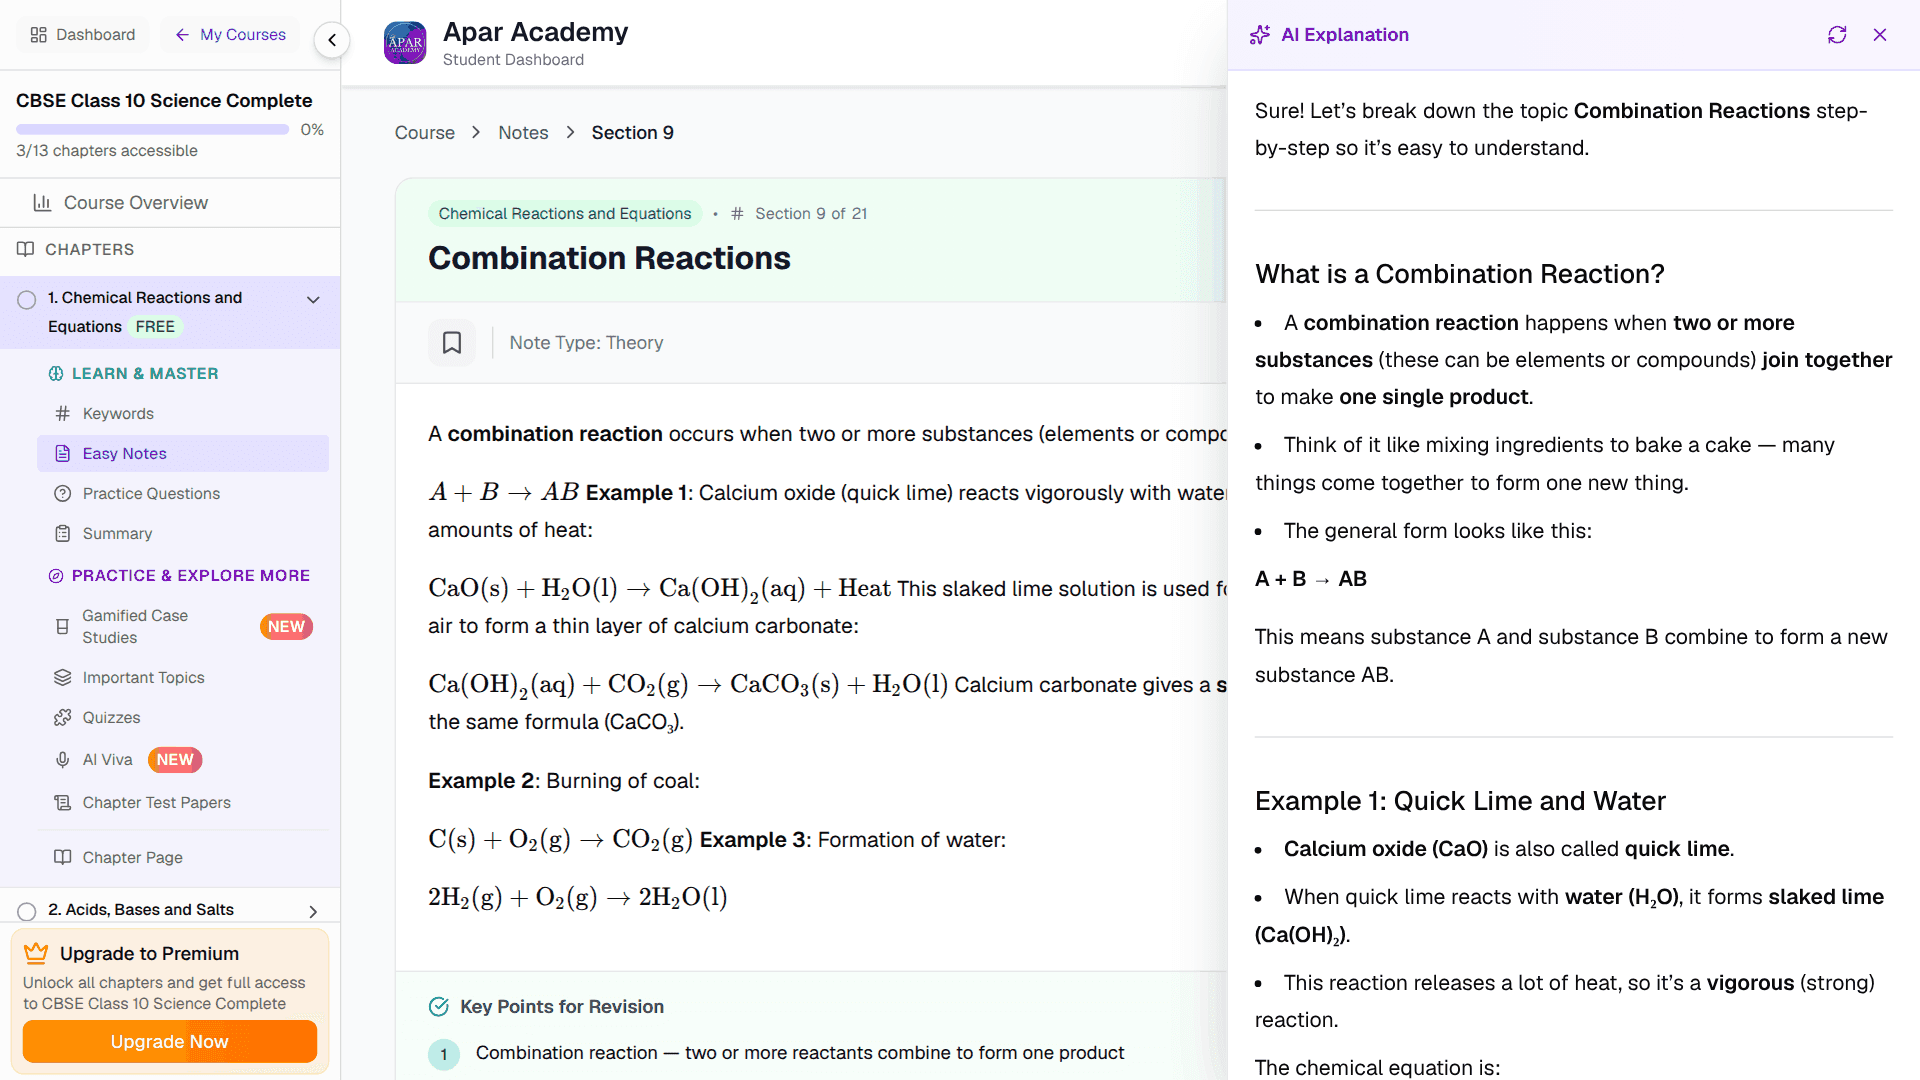Screen dimensions: 1920x1080
Task: Open the Dashboard grid icon
Action: click(39, 35)
